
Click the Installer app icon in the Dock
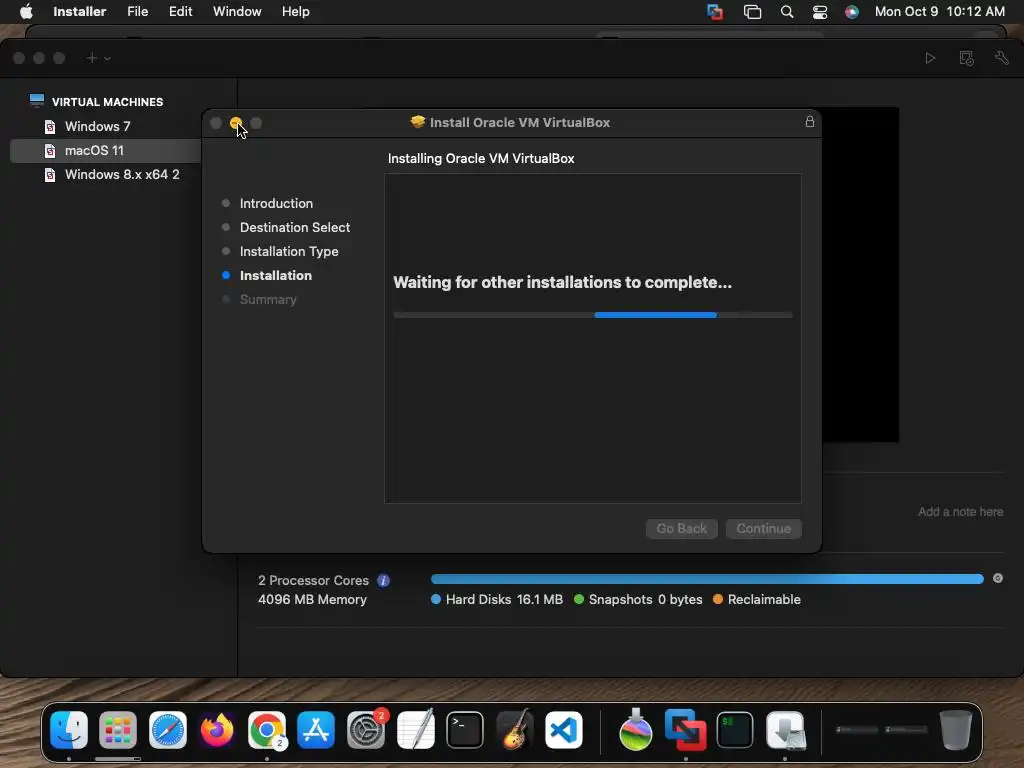click(785, 730)
